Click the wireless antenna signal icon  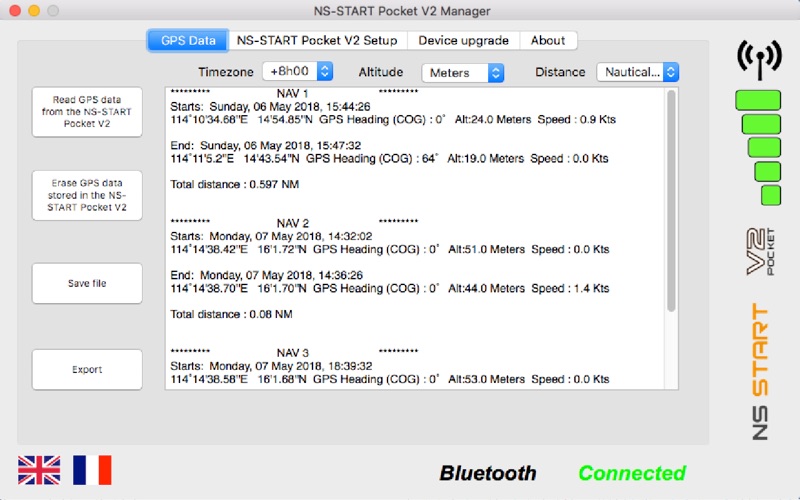759,59
